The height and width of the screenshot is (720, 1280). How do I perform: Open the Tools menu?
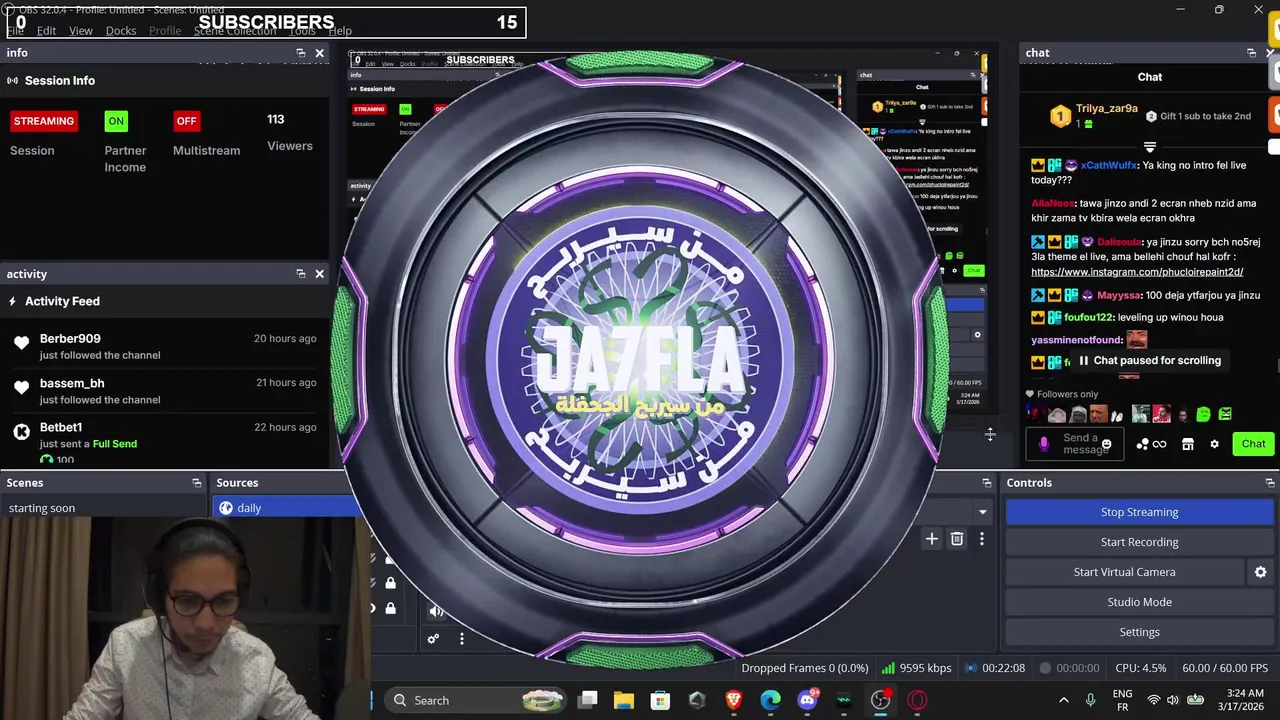pyautogui.click(x=302, y=31)
